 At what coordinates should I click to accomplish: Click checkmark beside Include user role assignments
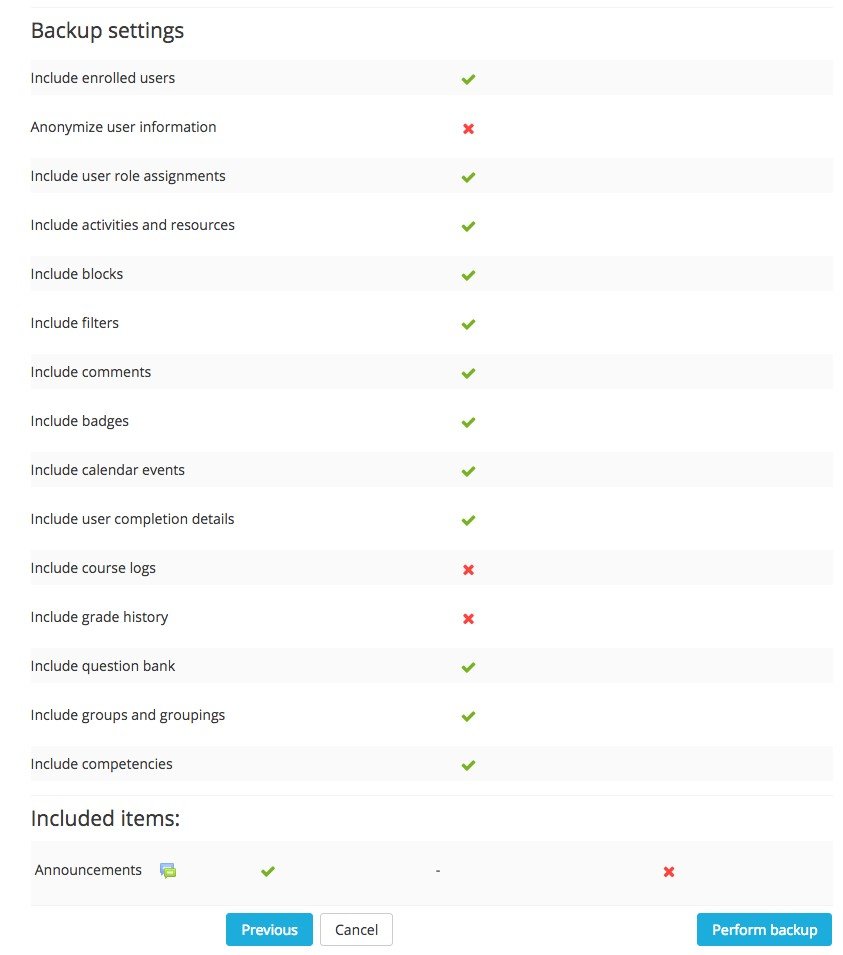click(468, 177)
